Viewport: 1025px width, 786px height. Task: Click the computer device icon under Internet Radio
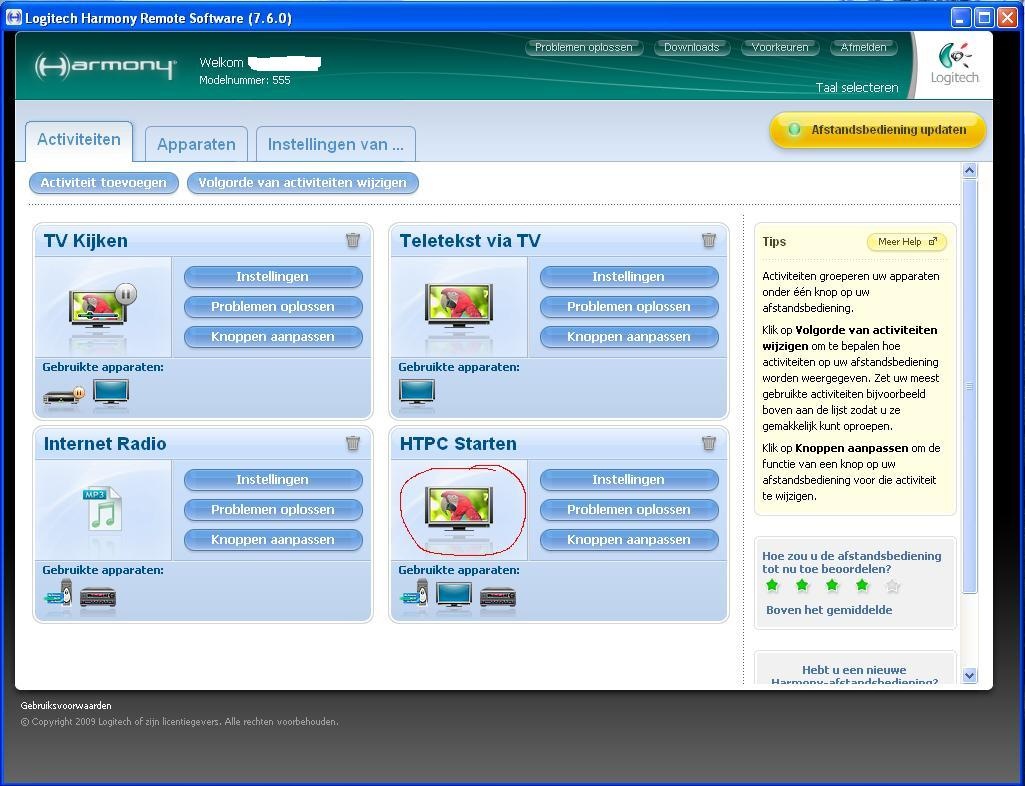(x=59, y=594)
